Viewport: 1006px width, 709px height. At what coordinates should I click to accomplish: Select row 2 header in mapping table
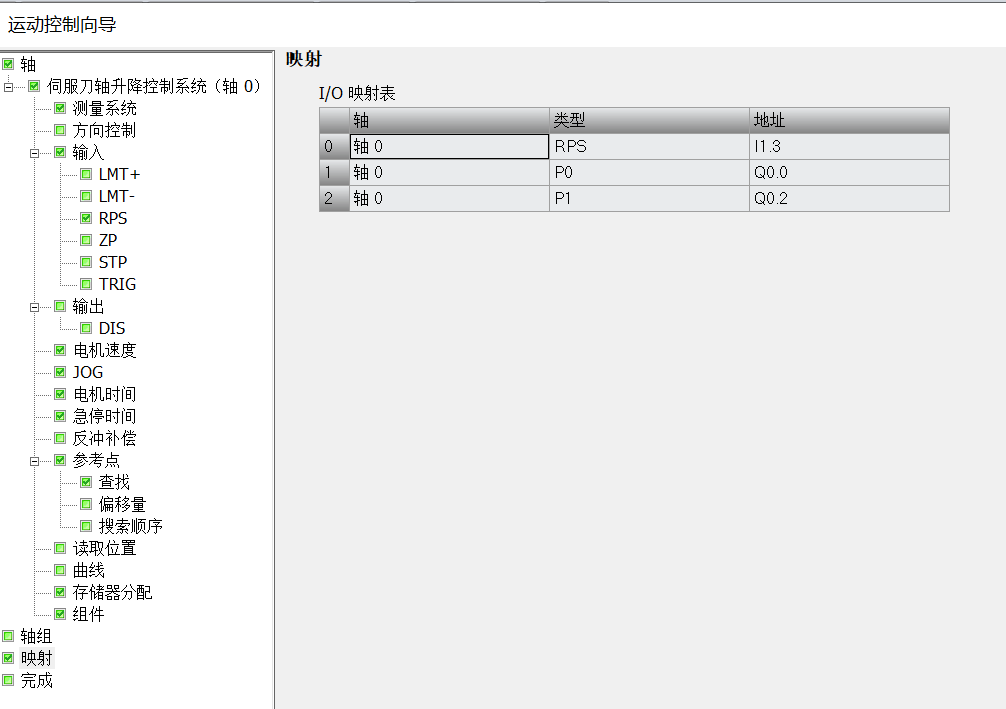pyautogui.click(x=334, y=198)
